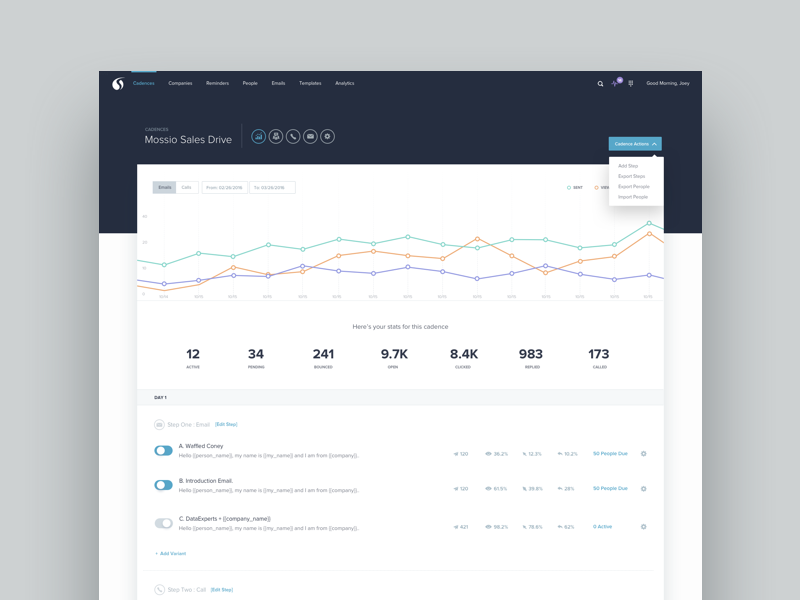Open the email icon in the cadence header
The image size is (800, 600).
coord(309,137)
